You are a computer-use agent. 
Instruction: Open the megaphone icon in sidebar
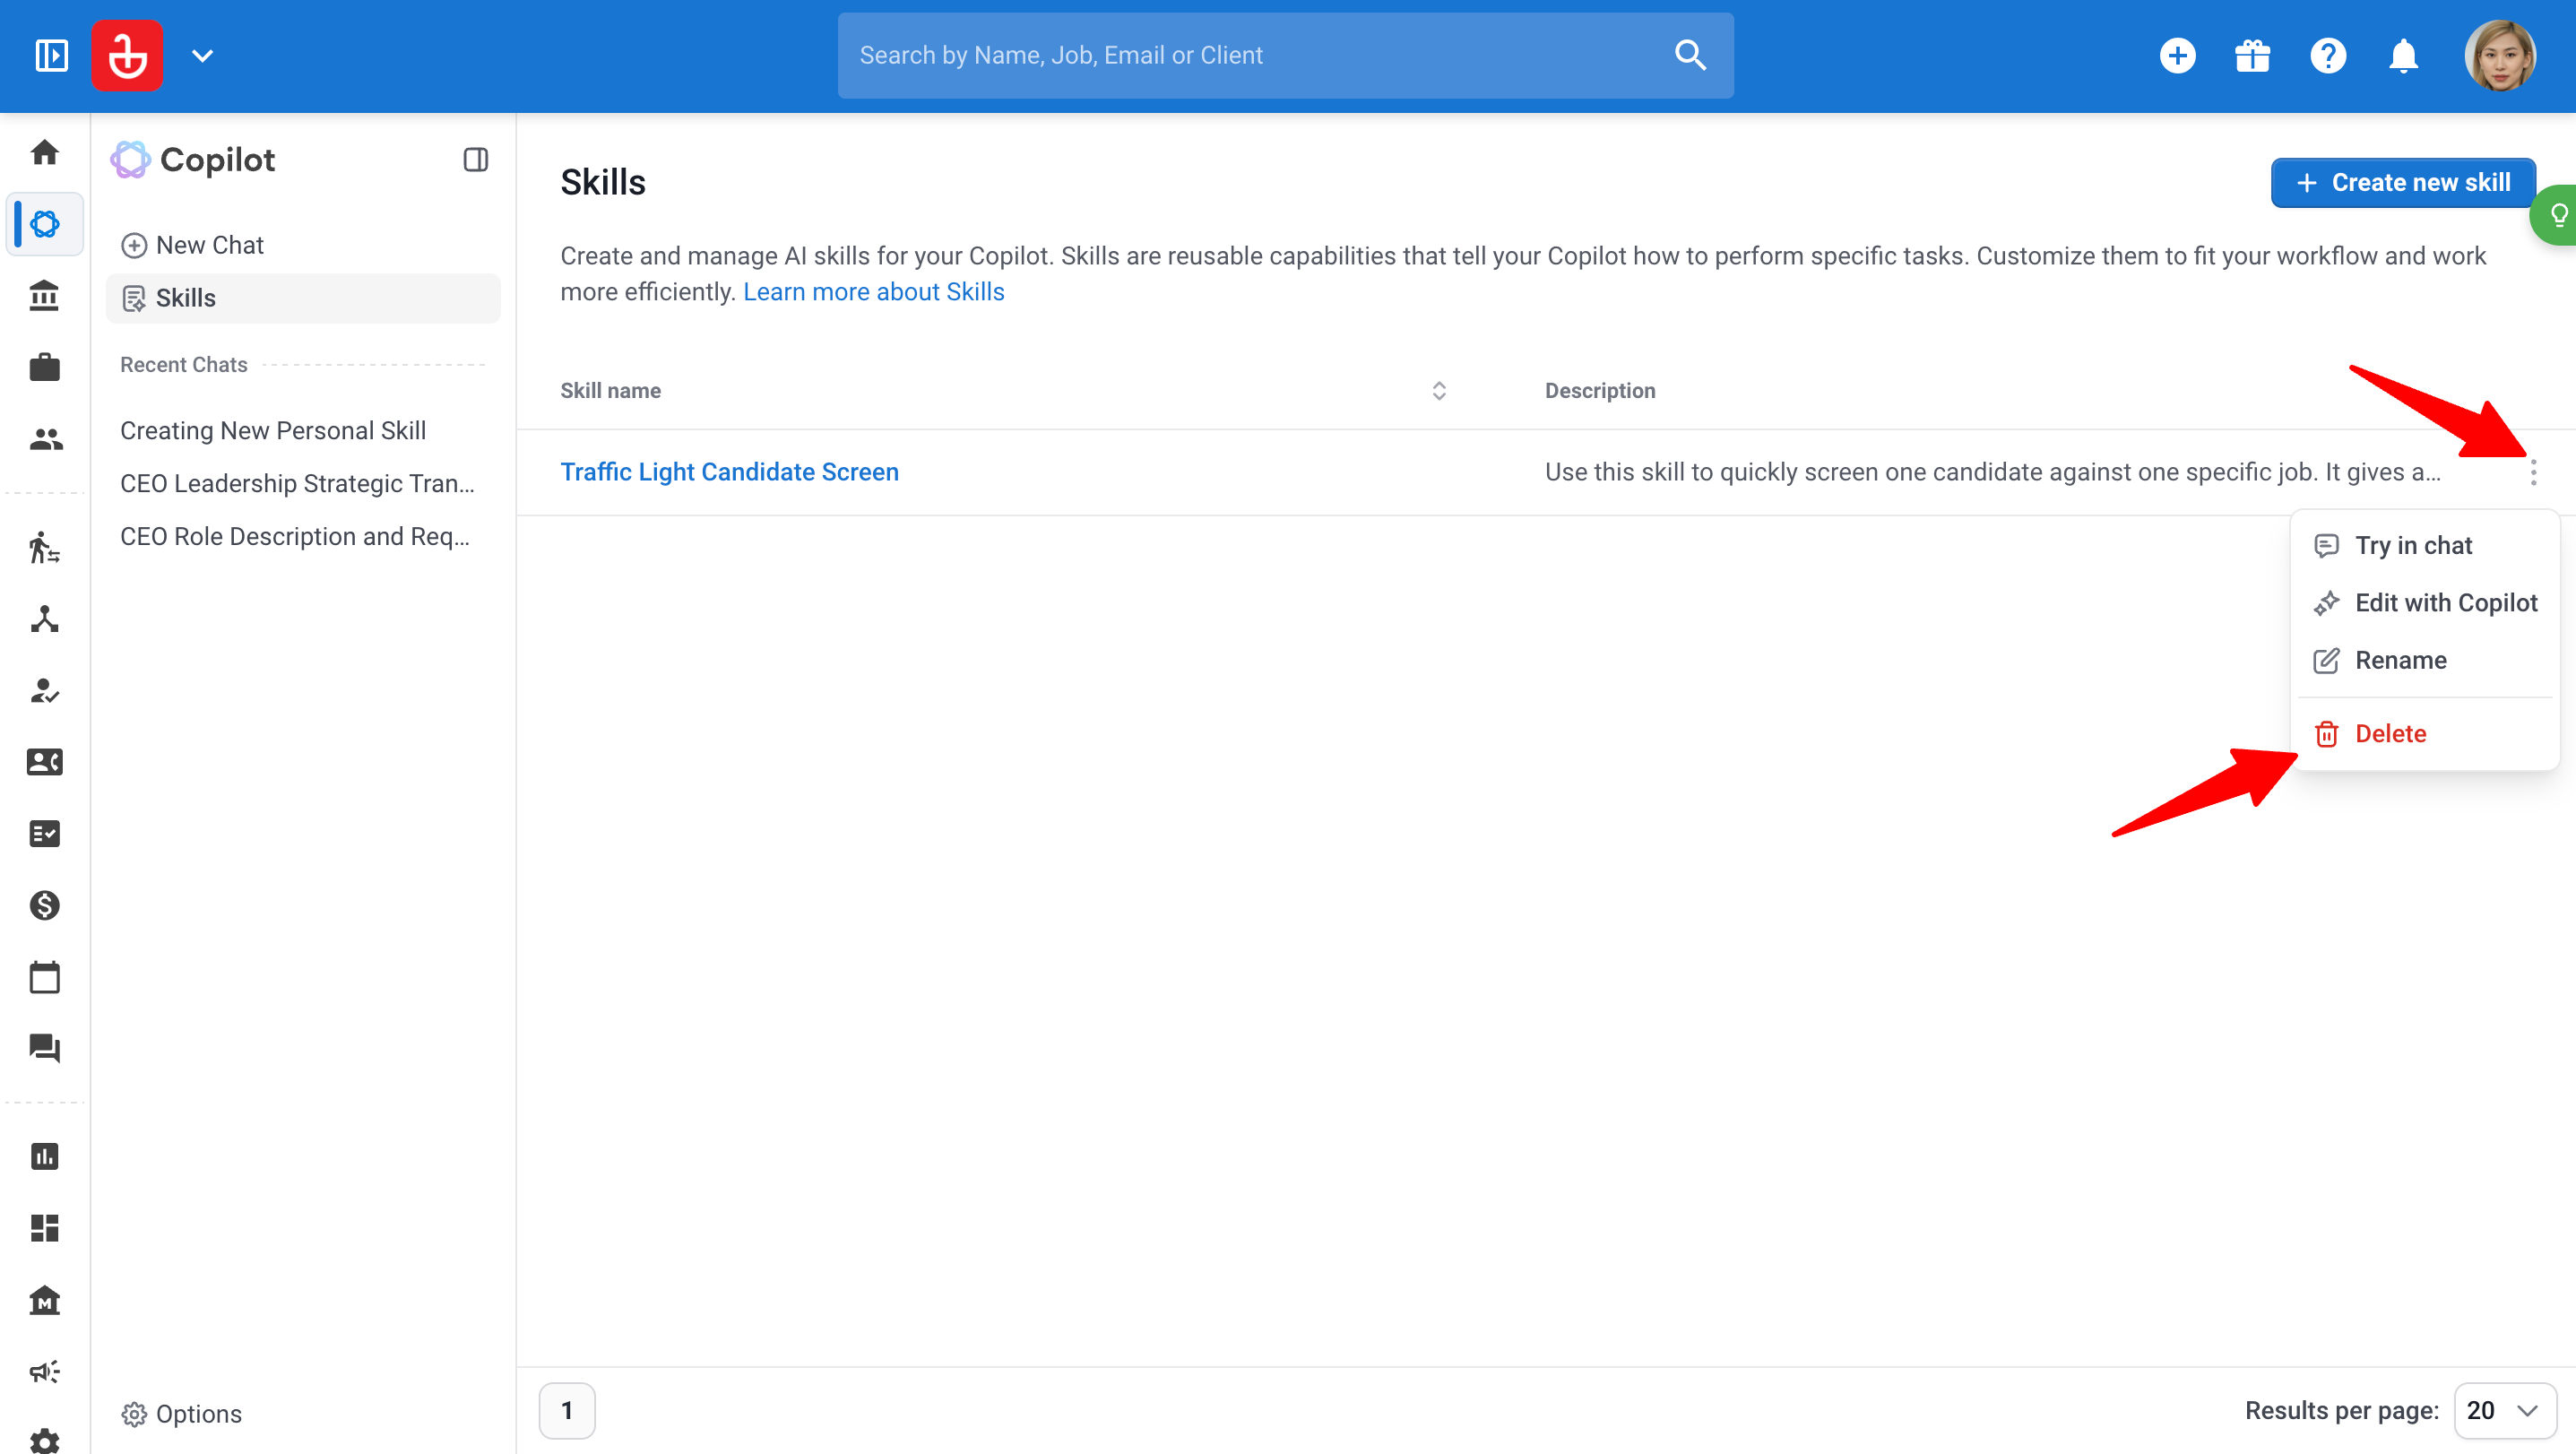click(x=44, y=1371)
